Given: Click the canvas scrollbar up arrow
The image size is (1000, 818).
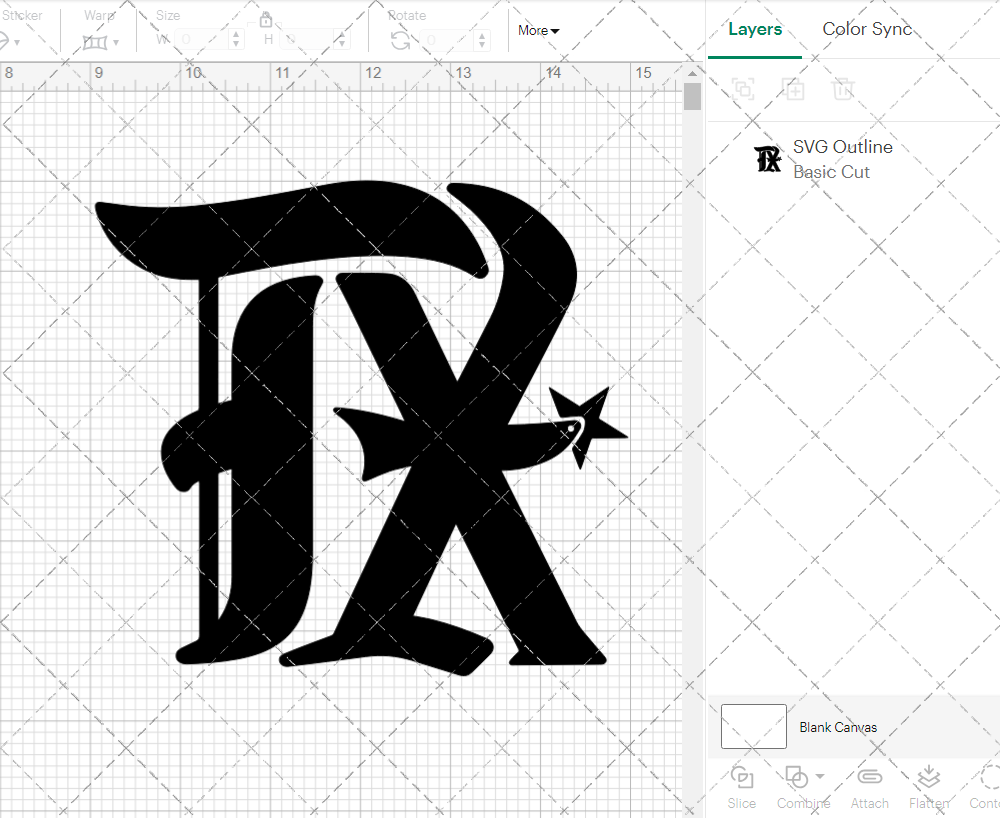Looking at the screenshot, I should coord(693,72).
